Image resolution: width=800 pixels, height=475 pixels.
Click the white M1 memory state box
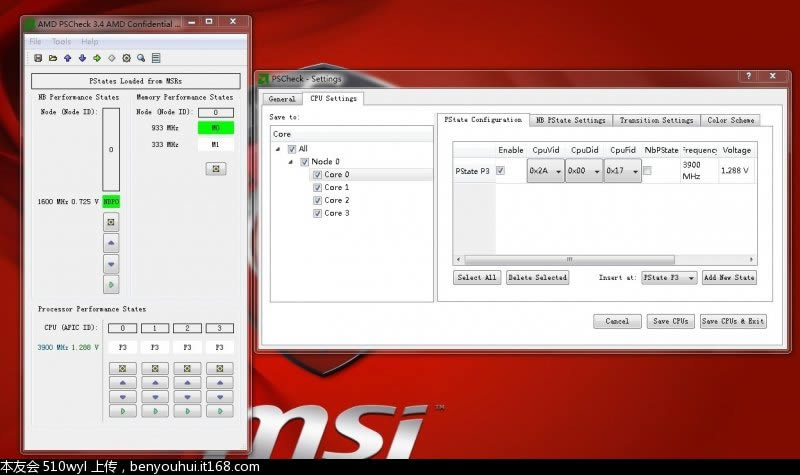point(216,144)
